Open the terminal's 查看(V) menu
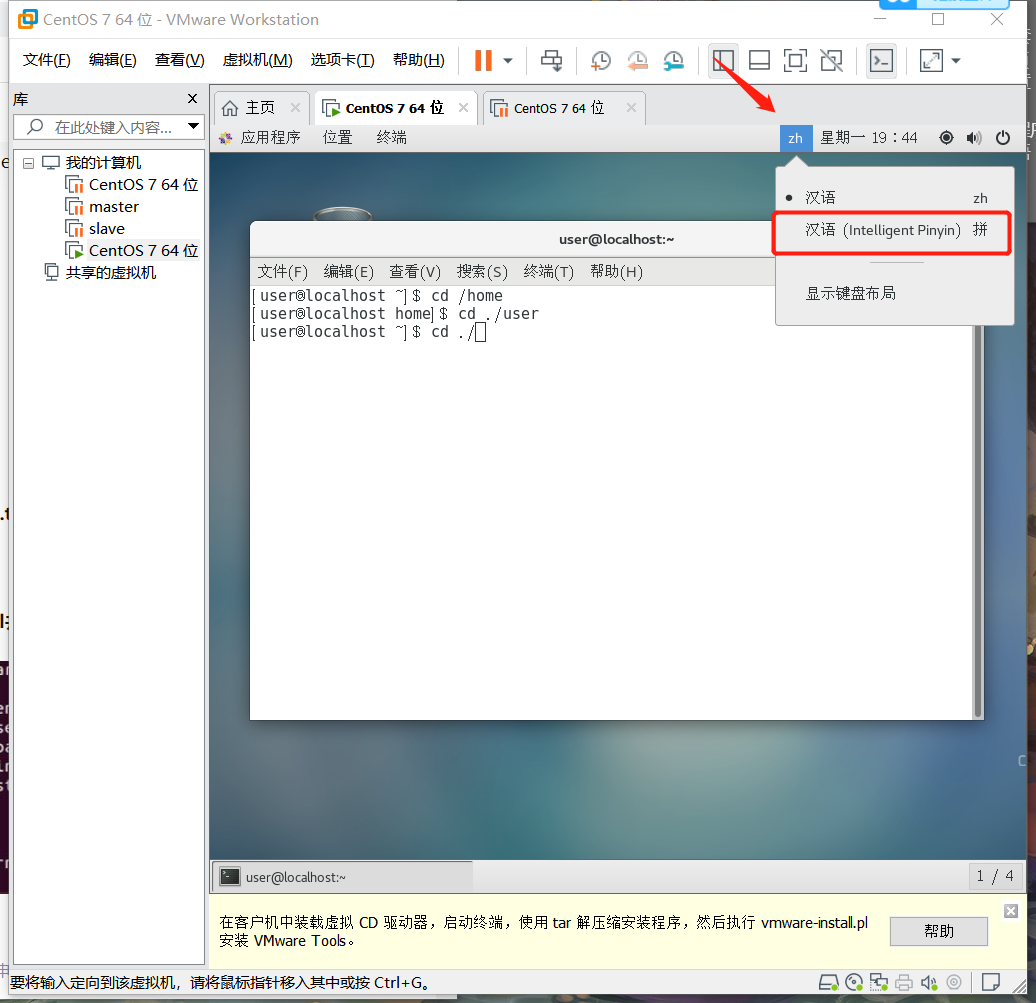 click(x=414, y=272)
